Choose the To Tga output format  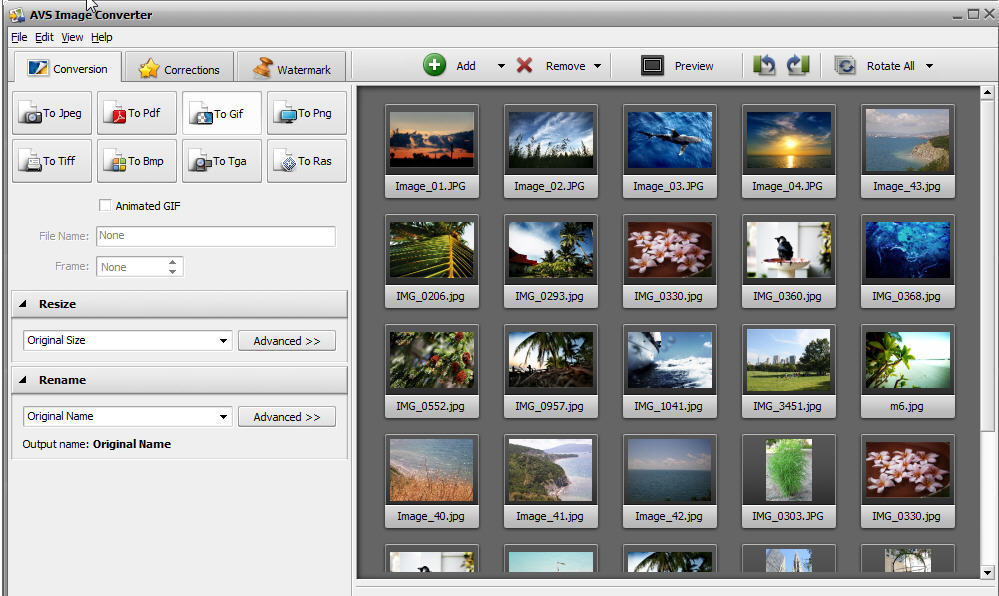click(x=221, y=160)
